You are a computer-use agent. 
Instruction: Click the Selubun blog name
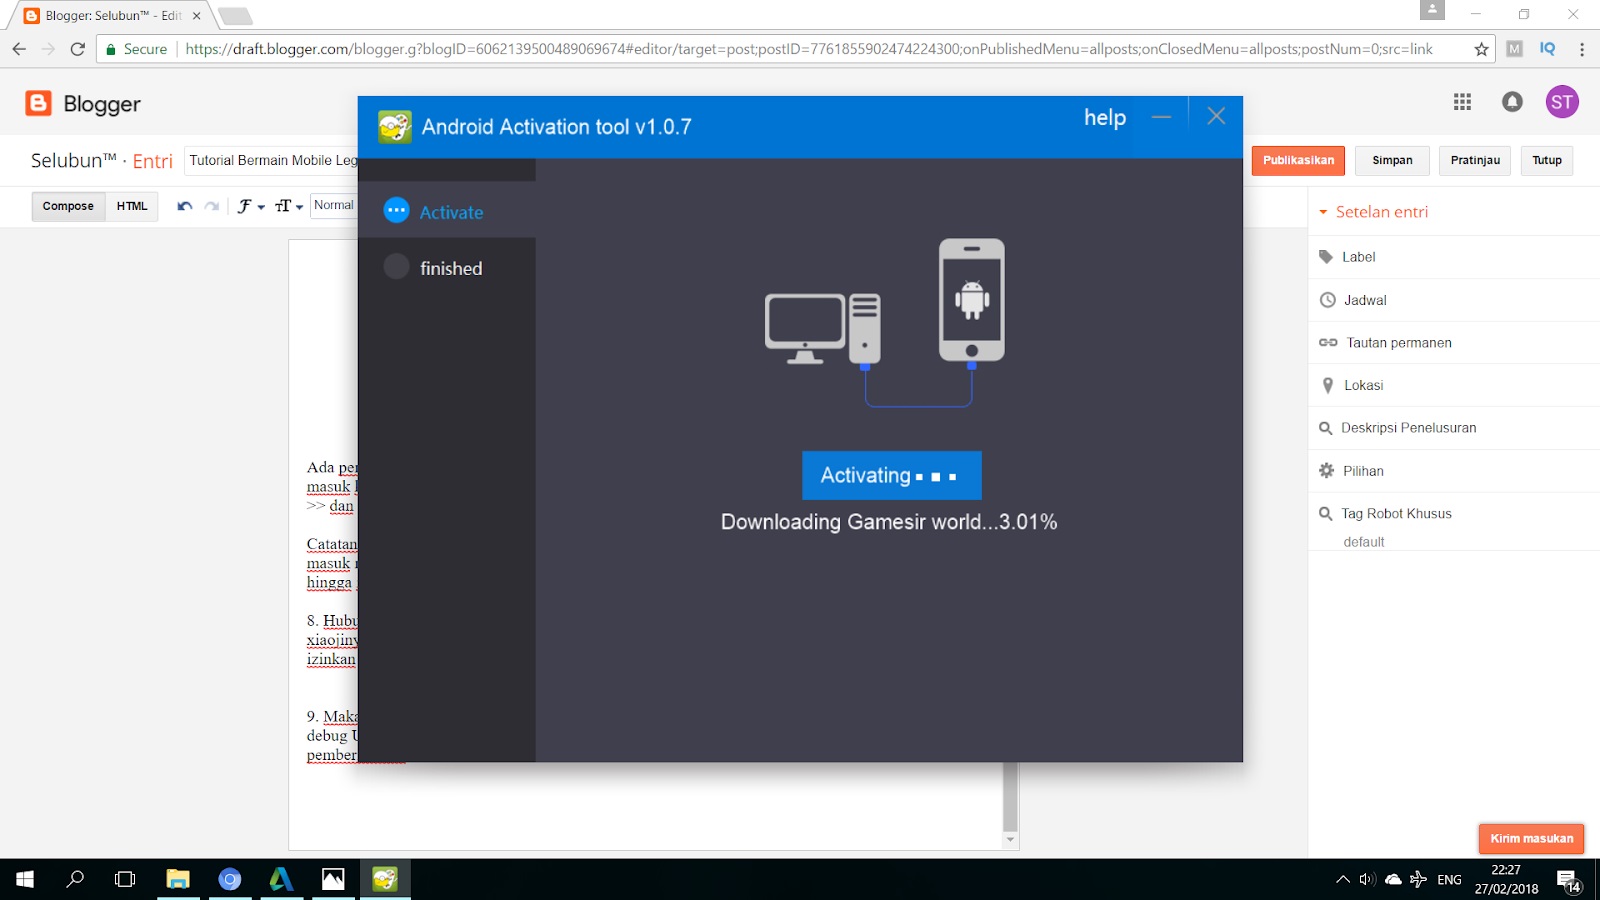73,160
